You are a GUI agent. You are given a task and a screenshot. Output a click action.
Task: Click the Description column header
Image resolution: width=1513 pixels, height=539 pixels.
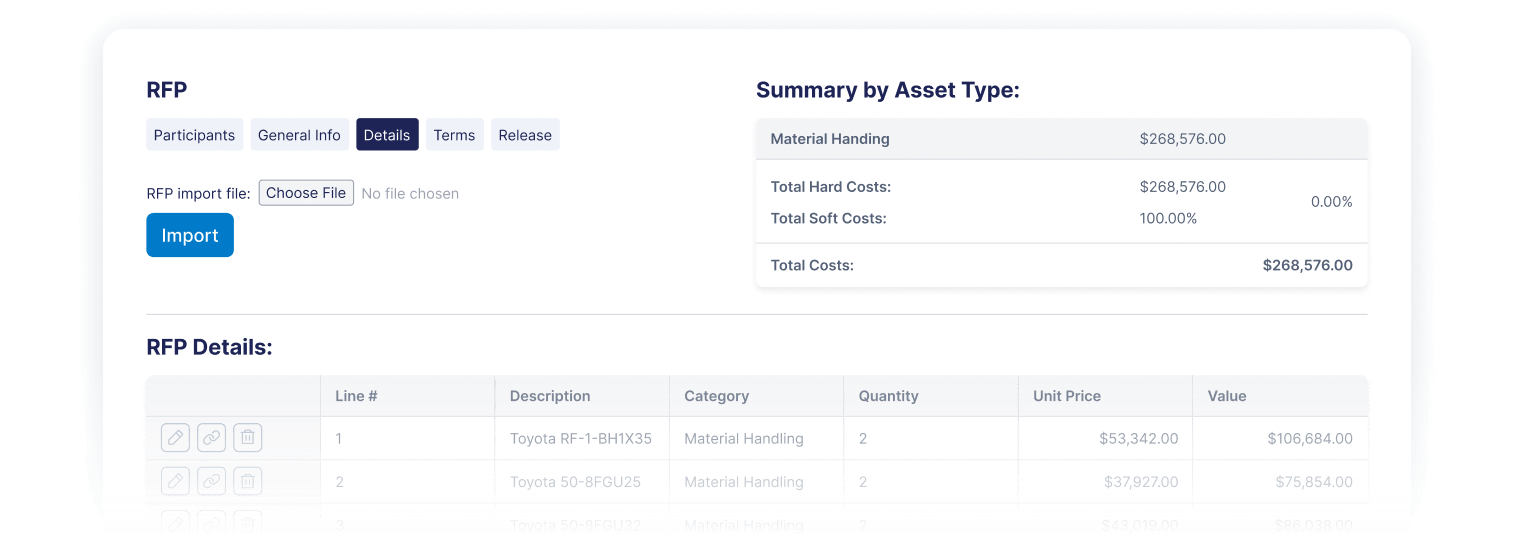550,396
